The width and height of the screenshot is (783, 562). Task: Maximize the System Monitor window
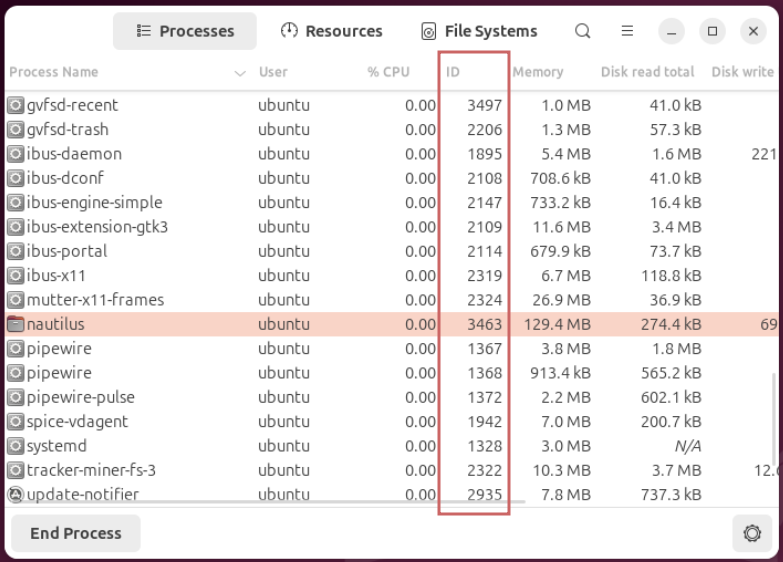coord(712,31)
